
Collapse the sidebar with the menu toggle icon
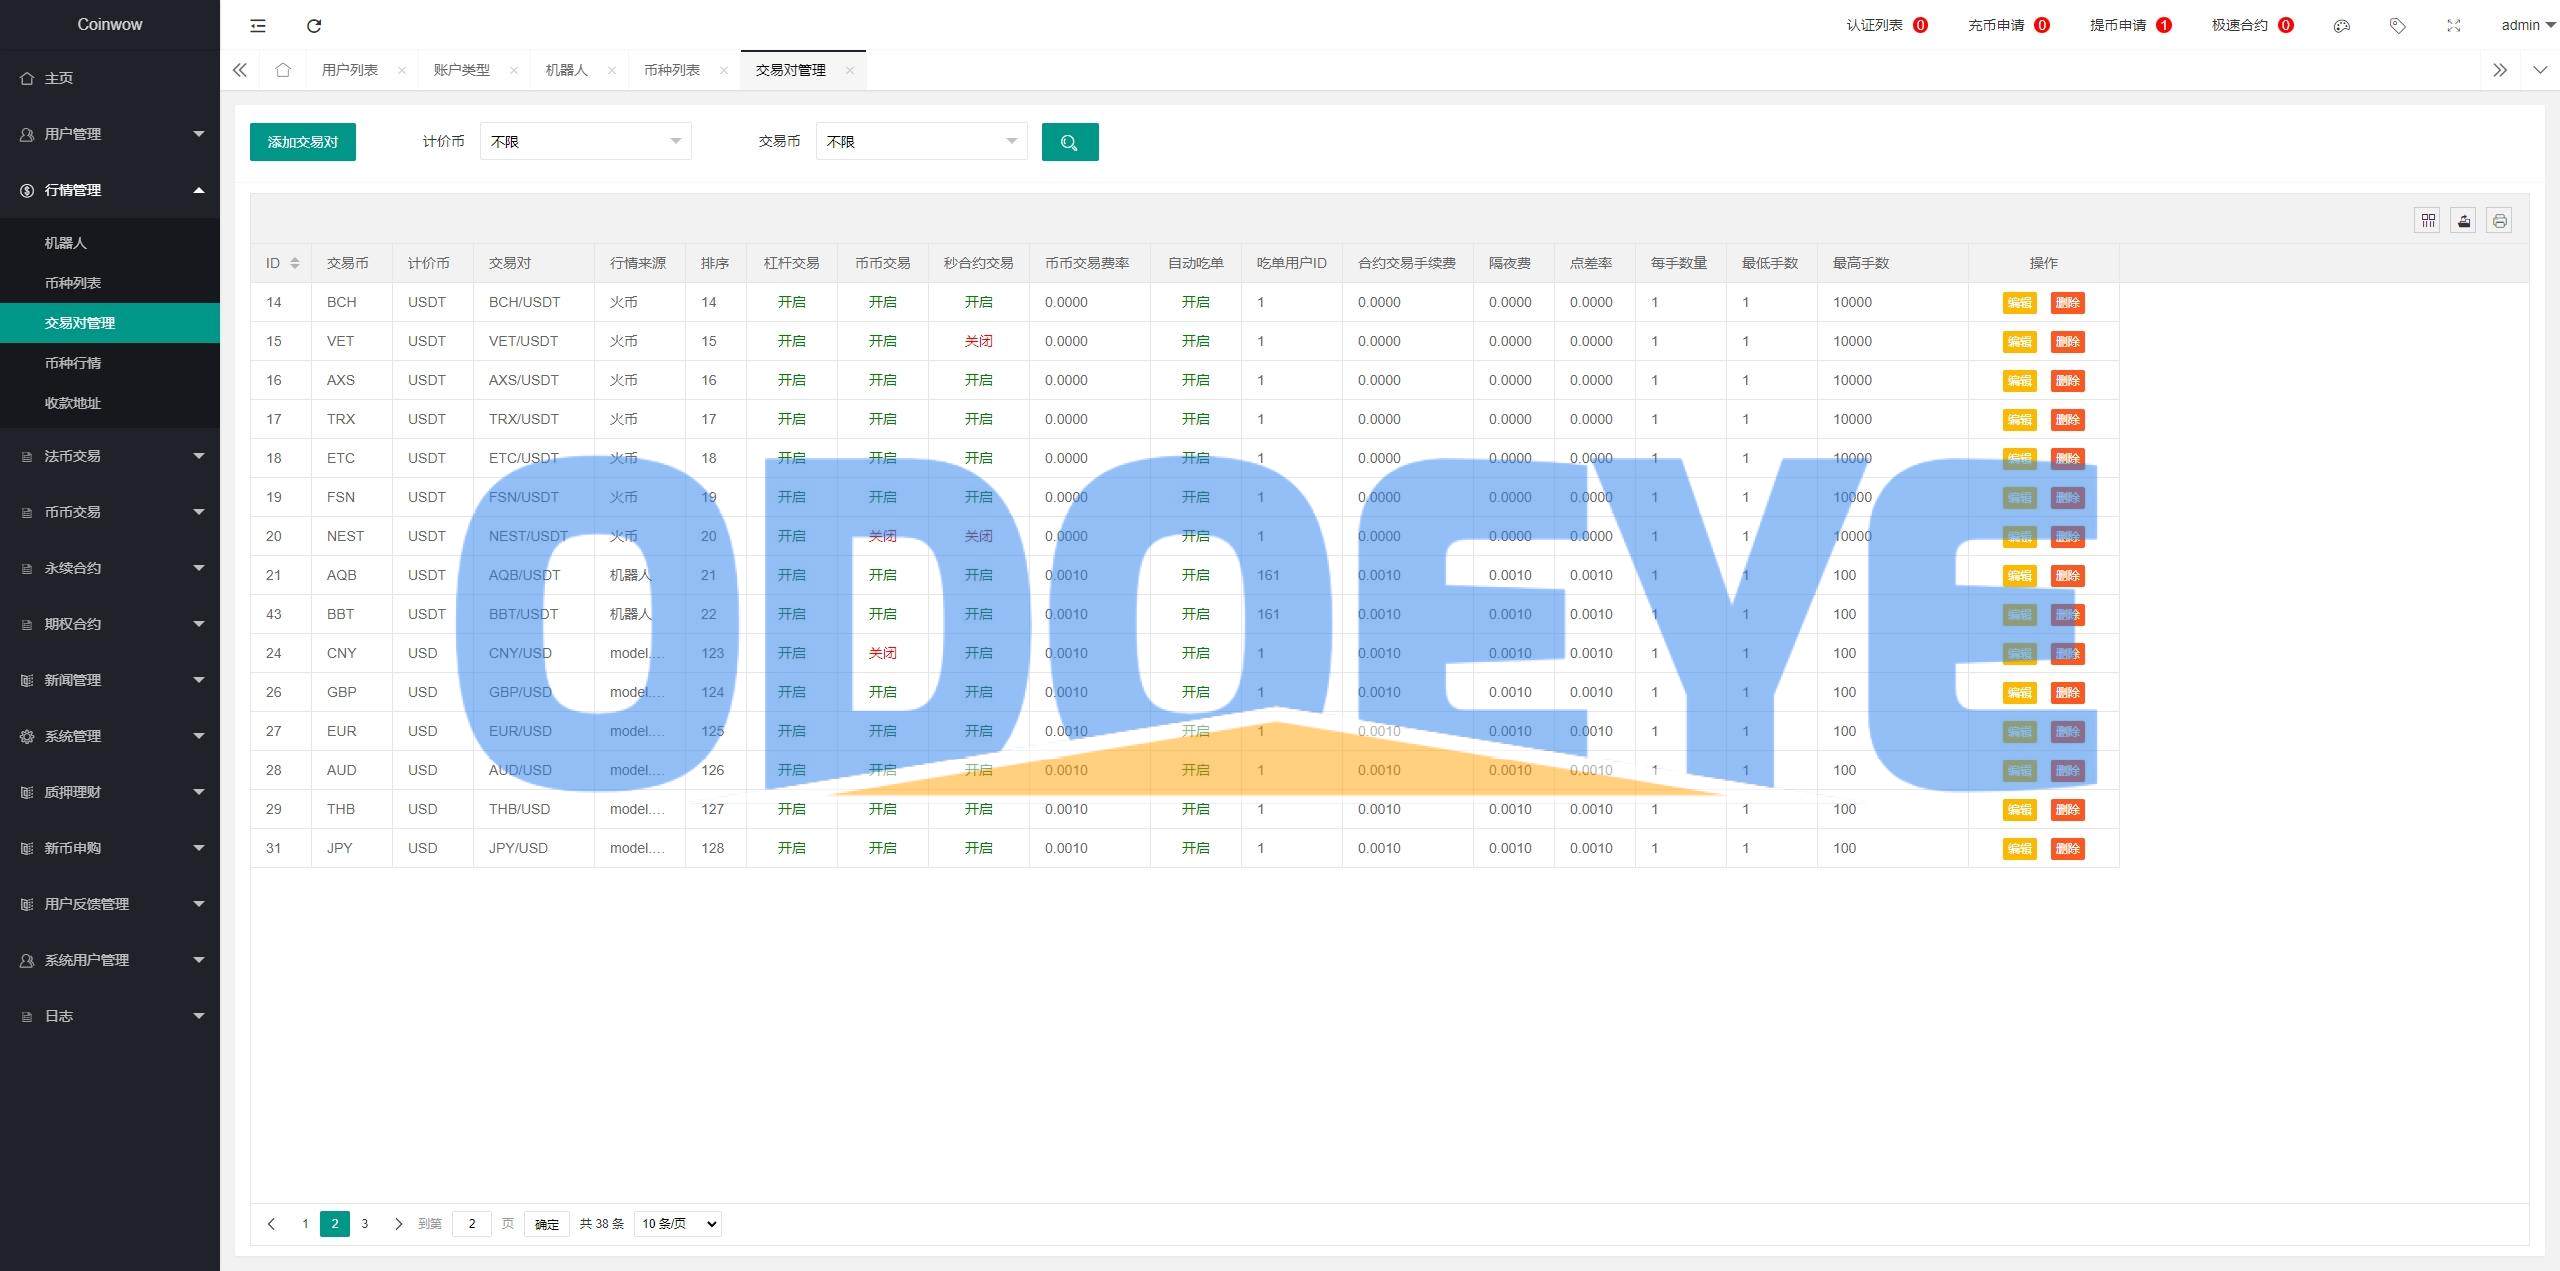(258, 26)
